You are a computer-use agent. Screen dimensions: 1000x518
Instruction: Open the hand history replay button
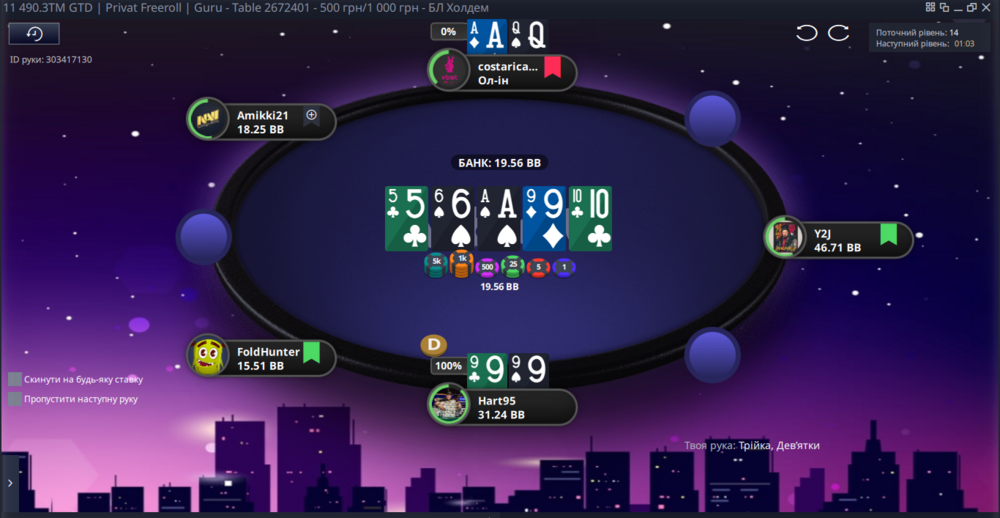click(34, 34)
